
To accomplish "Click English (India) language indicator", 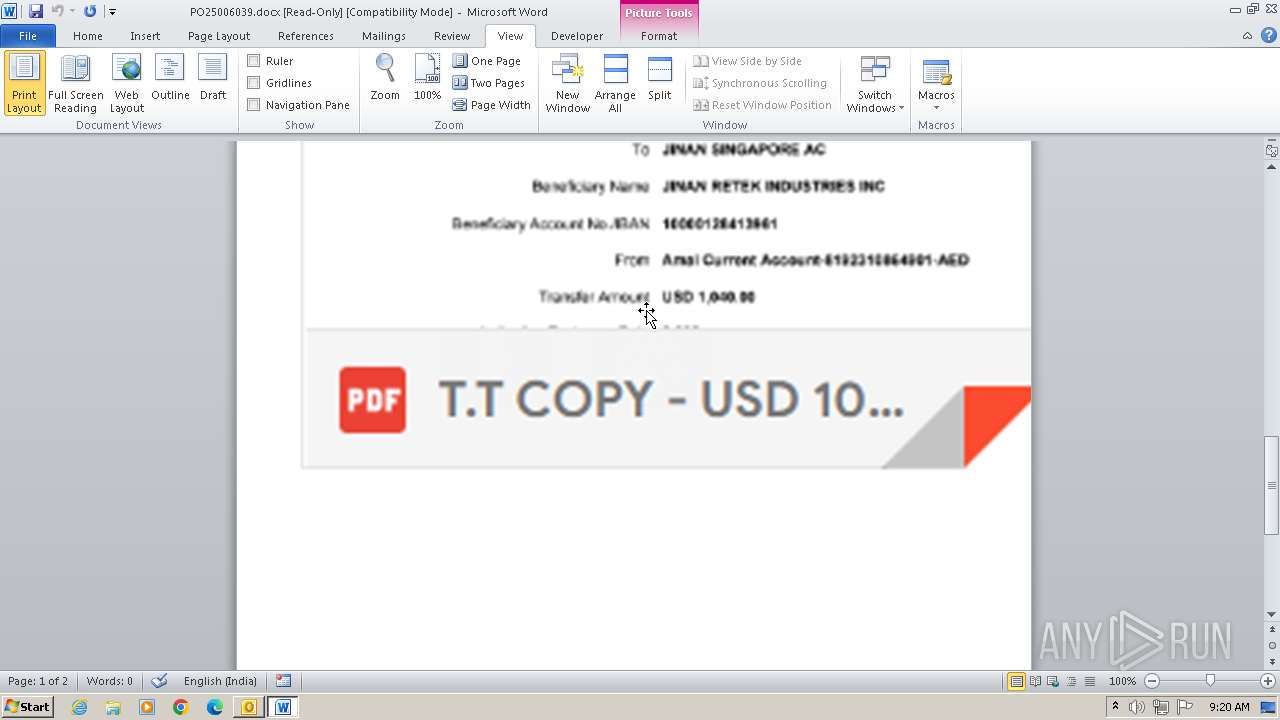I will tap(220, 681).
